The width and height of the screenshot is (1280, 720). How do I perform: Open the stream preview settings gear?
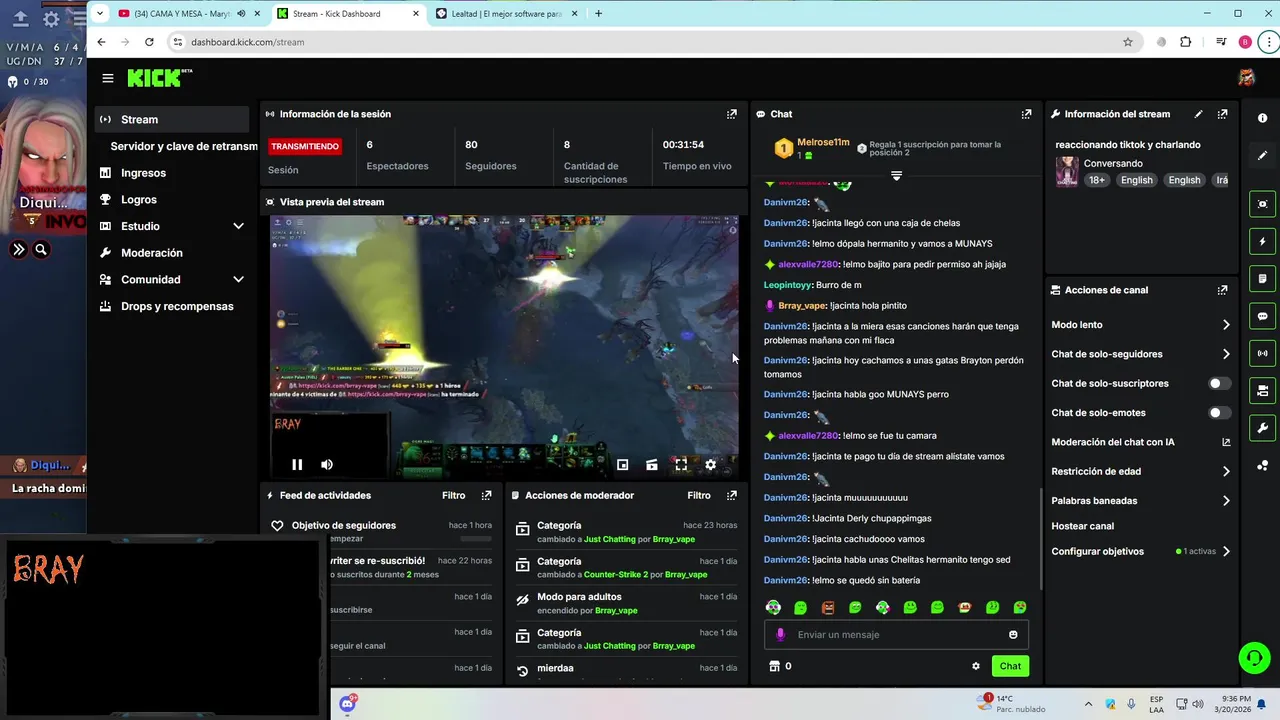(x=711, y=464)
